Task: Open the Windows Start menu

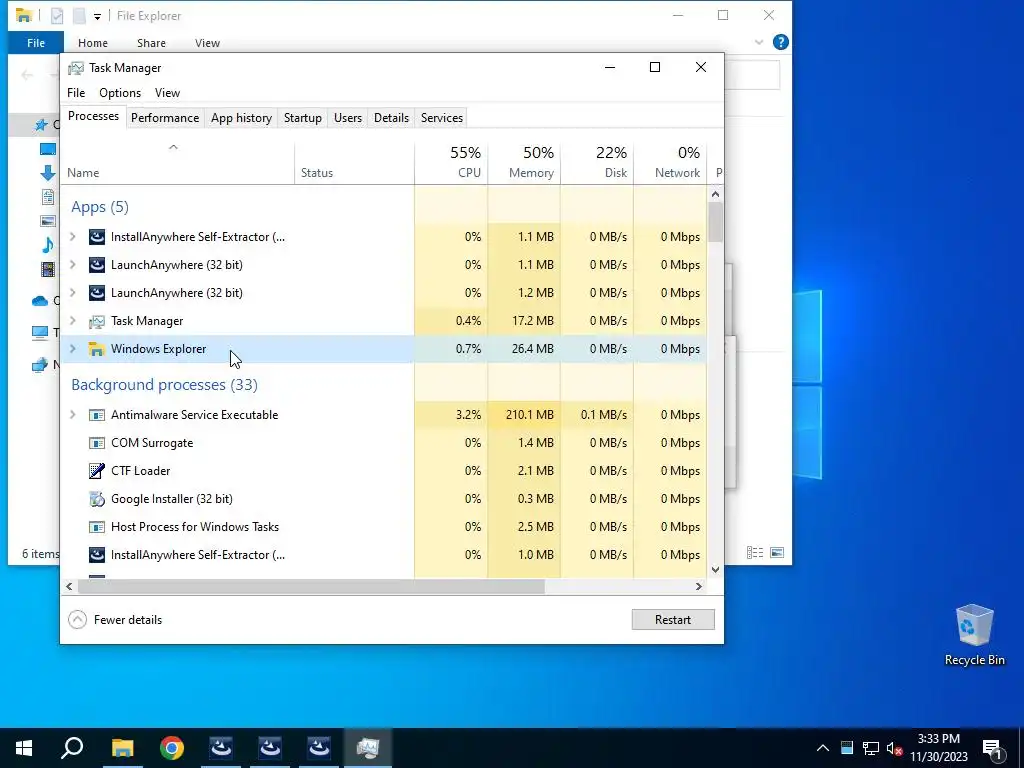Action: click(x=24, y=748)
